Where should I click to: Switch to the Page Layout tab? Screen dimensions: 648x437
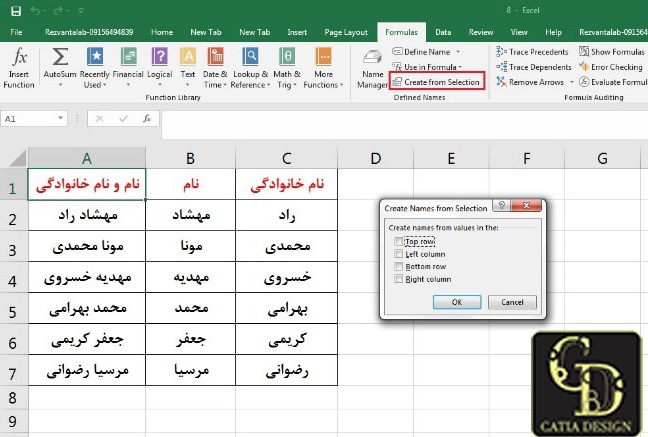click(x=346, y=32)
